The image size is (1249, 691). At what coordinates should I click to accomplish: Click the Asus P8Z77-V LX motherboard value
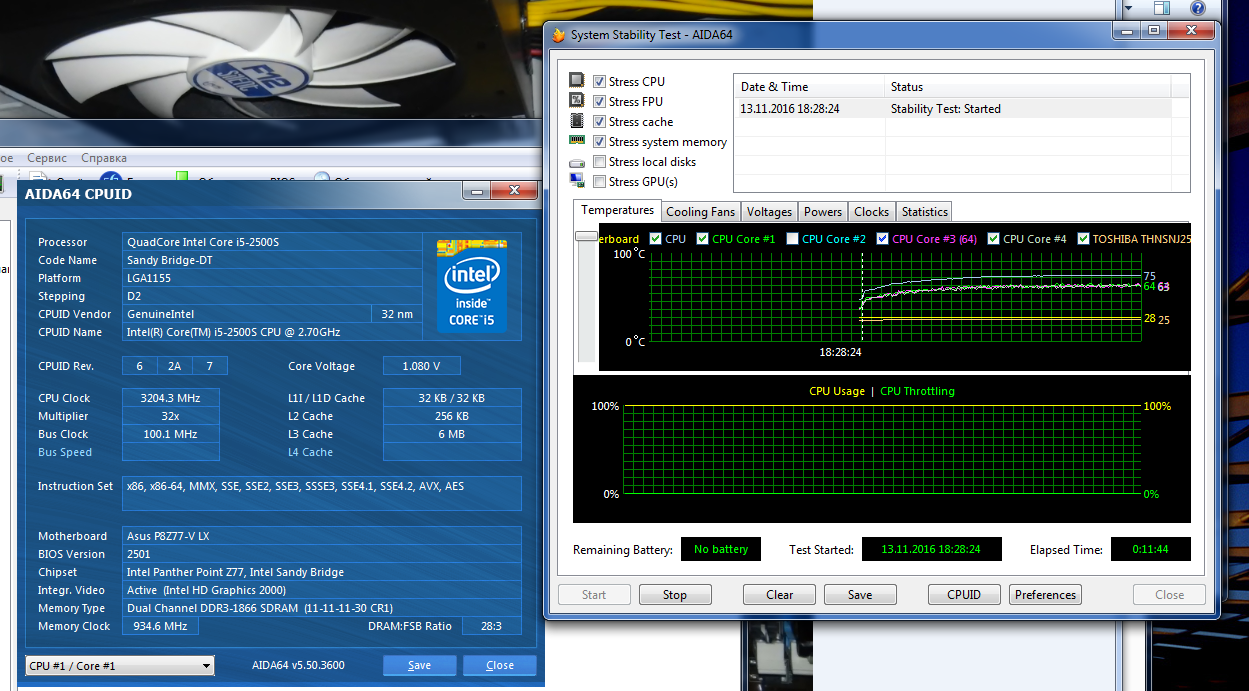point(322,536)
